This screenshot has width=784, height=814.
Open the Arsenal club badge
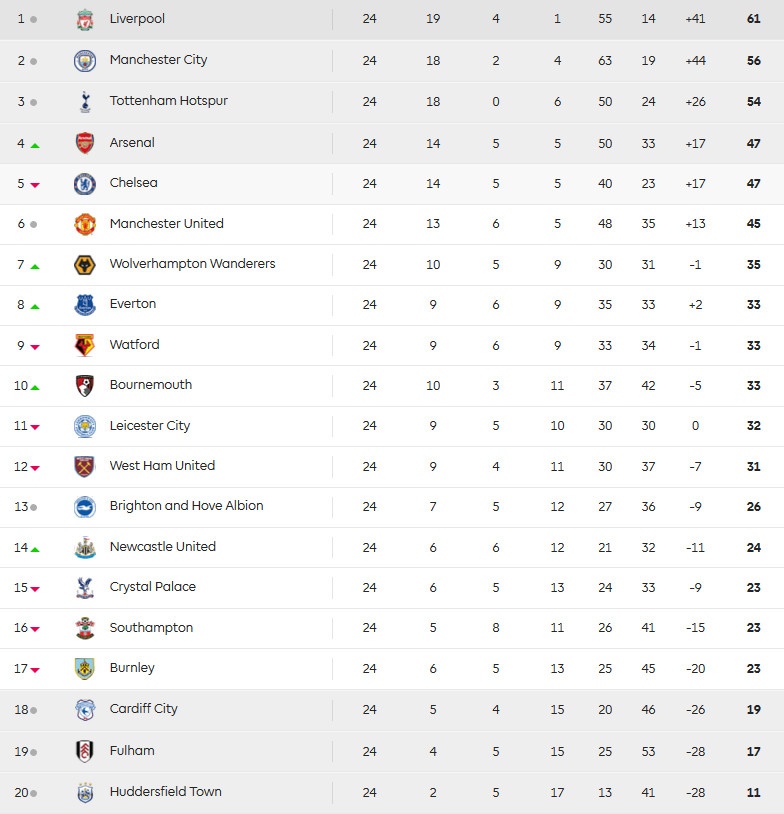click(85, 141)
